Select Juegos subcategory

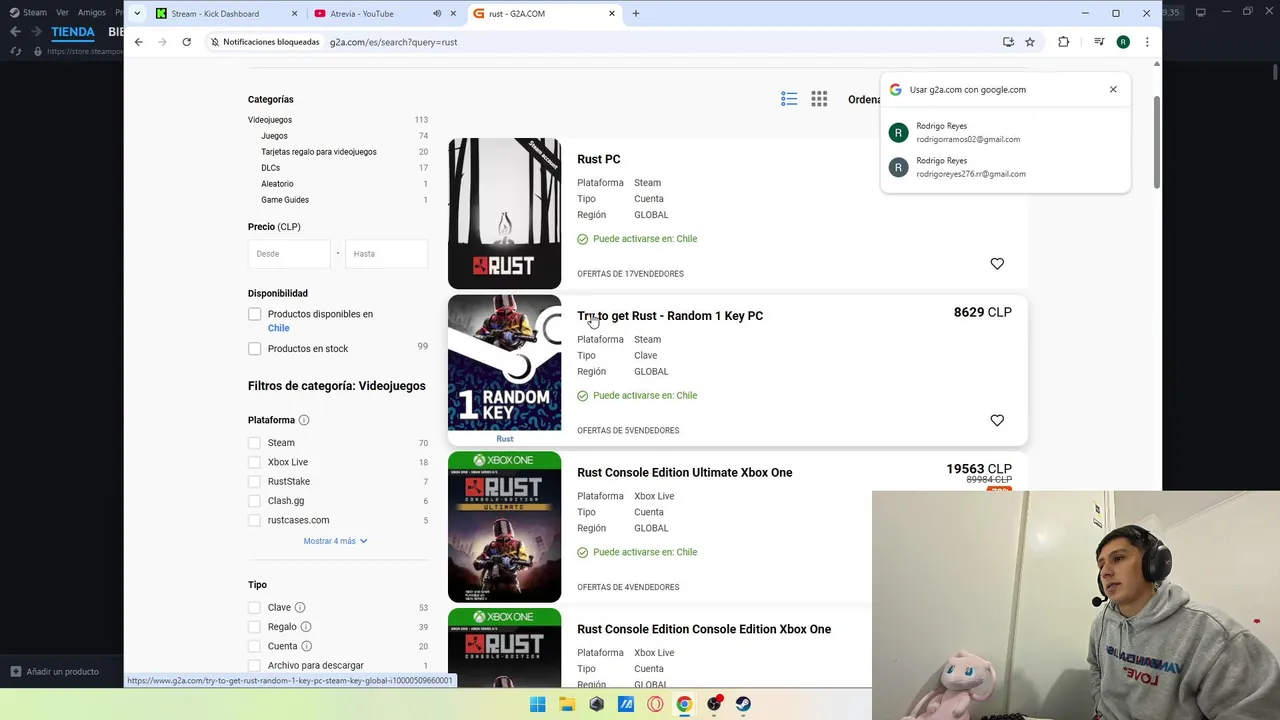[x=274, y=136]
